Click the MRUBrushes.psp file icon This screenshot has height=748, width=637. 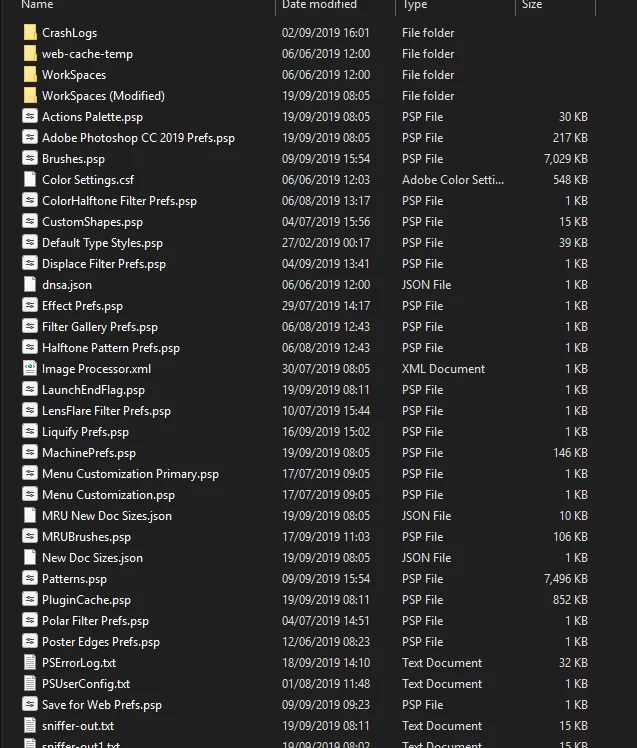click(30, 536)
